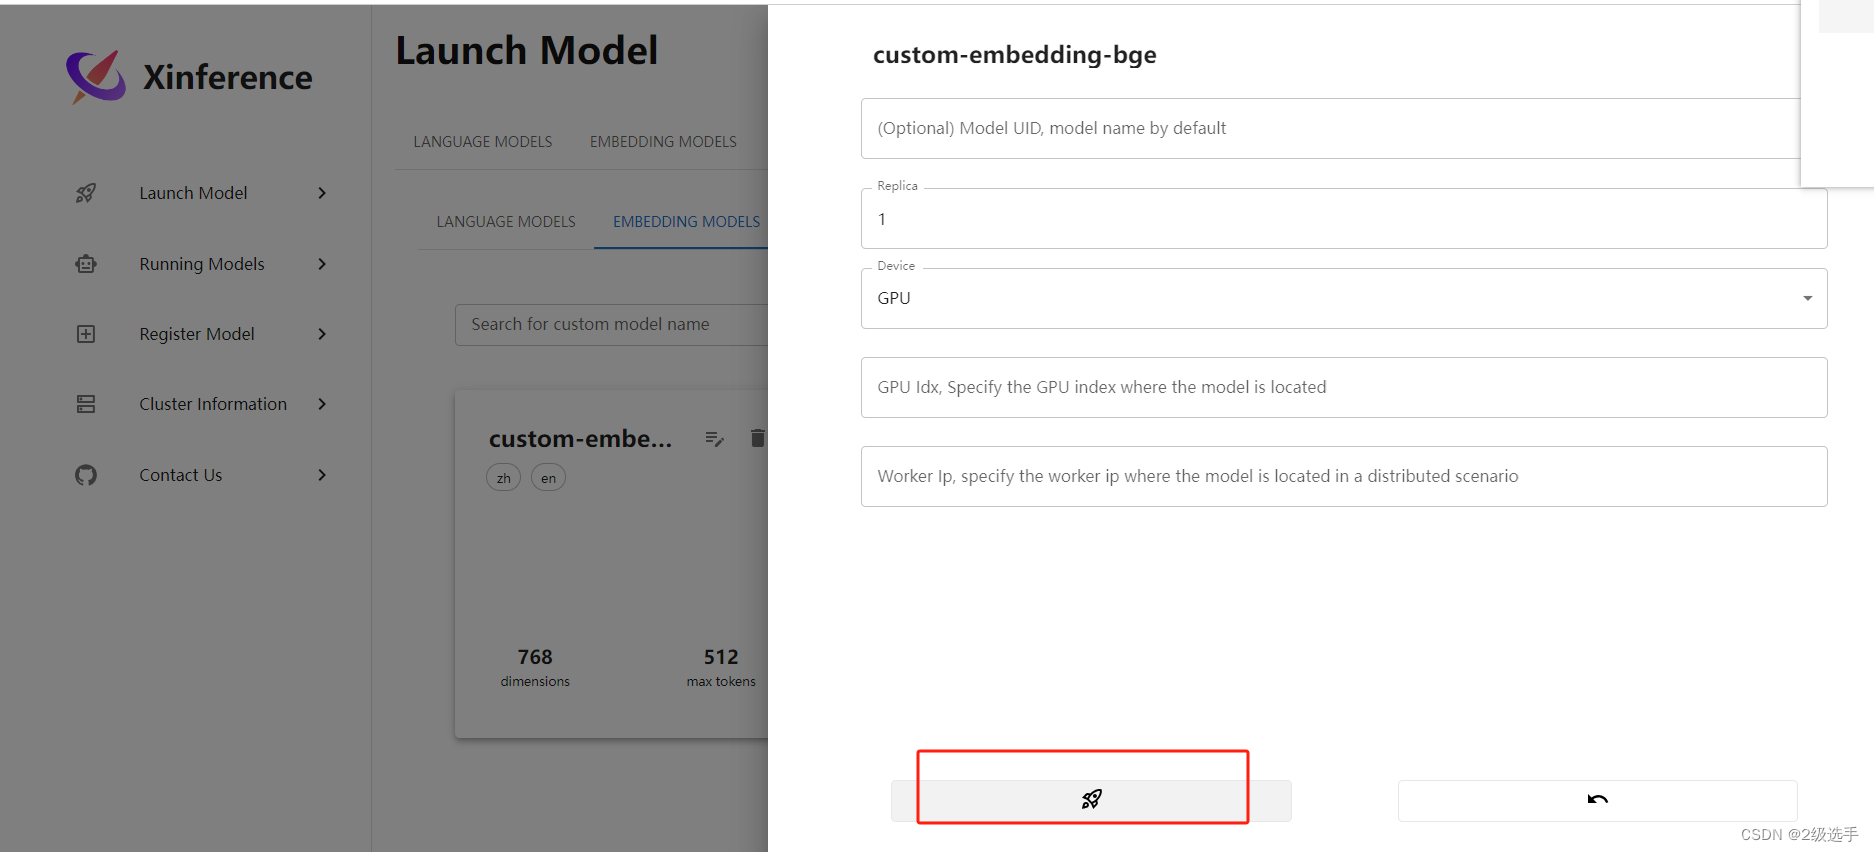Click the server icon beside Cluster Information

86,404
